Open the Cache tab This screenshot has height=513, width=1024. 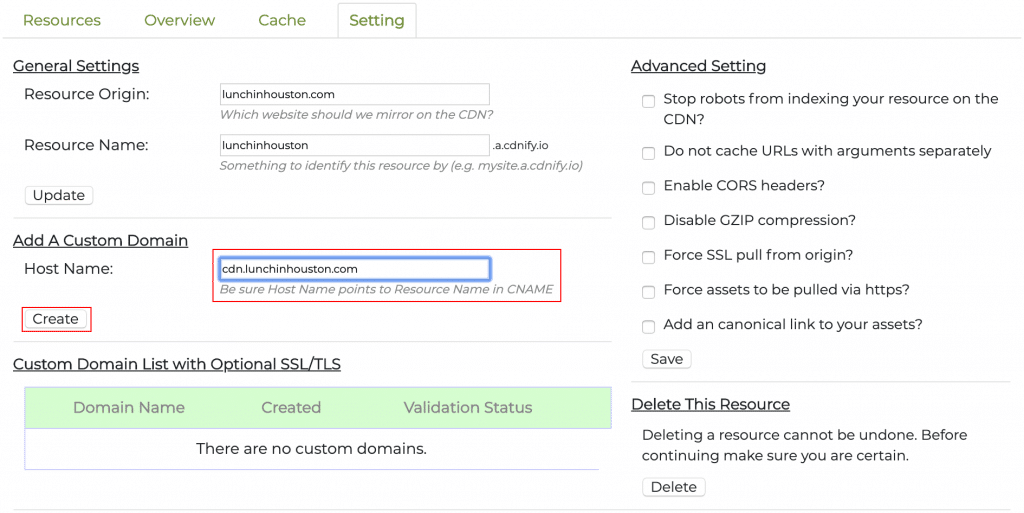[x=282, y=20]
